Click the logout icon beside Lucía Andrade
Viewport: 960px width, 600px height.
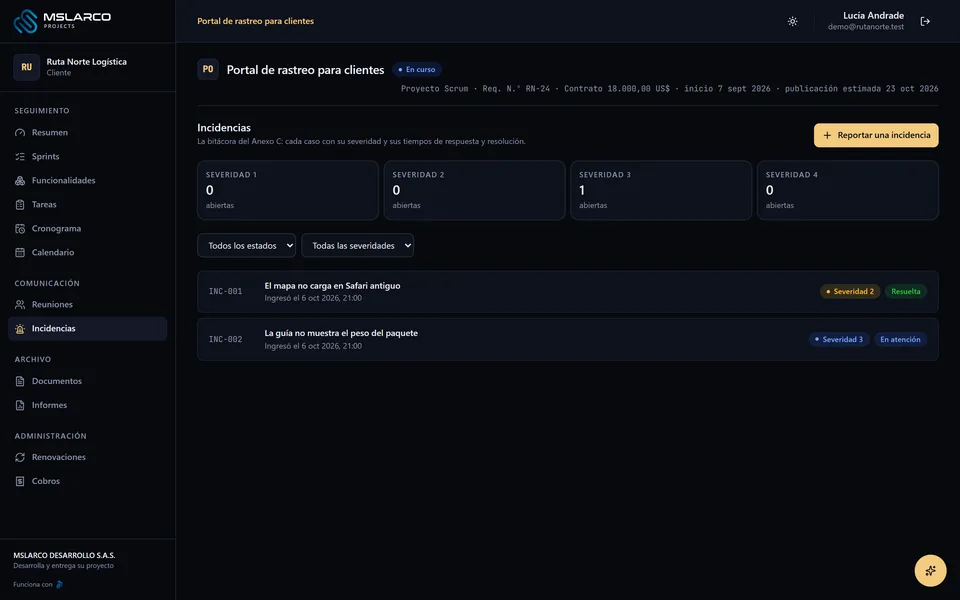coord(925,21)
